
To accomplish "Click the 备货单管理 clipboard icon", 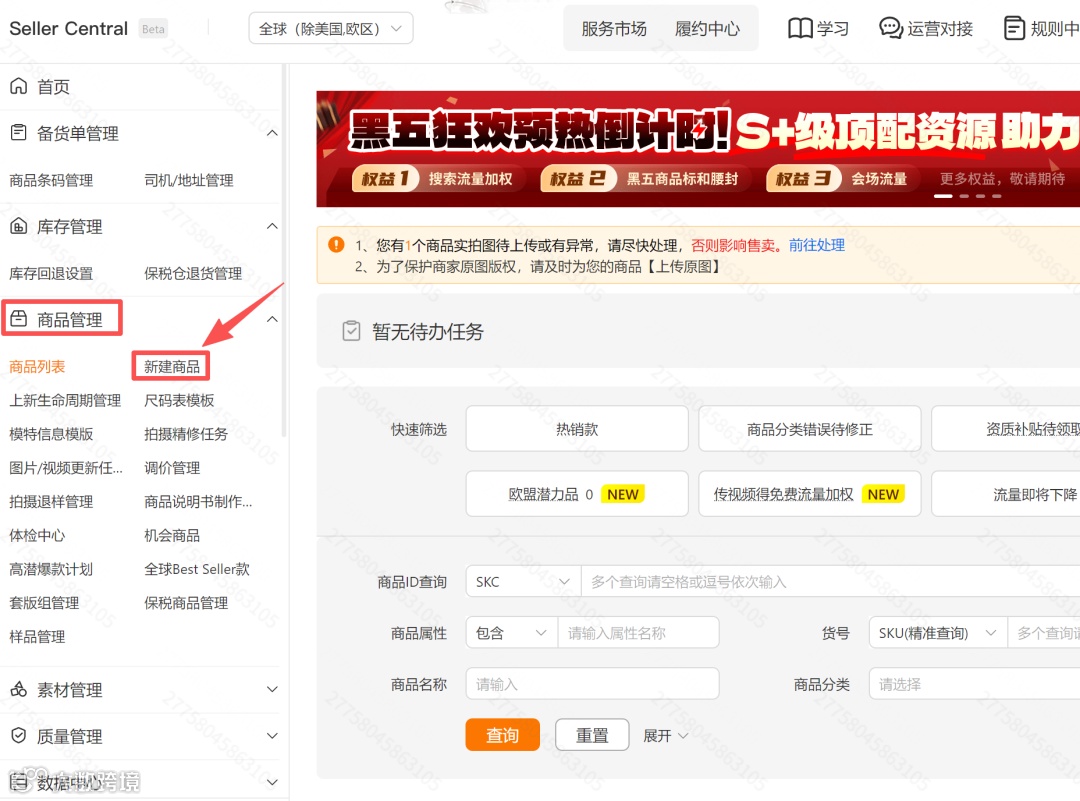I will pyautogui.click(x=19, y=132).
